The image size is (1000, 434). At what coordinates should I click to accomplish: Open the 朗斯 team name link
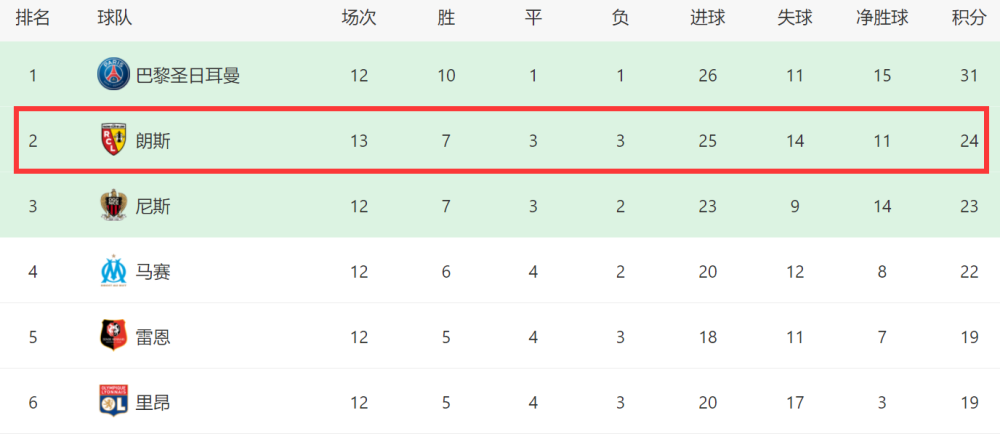pyautogui.click(x=153, y=141)
